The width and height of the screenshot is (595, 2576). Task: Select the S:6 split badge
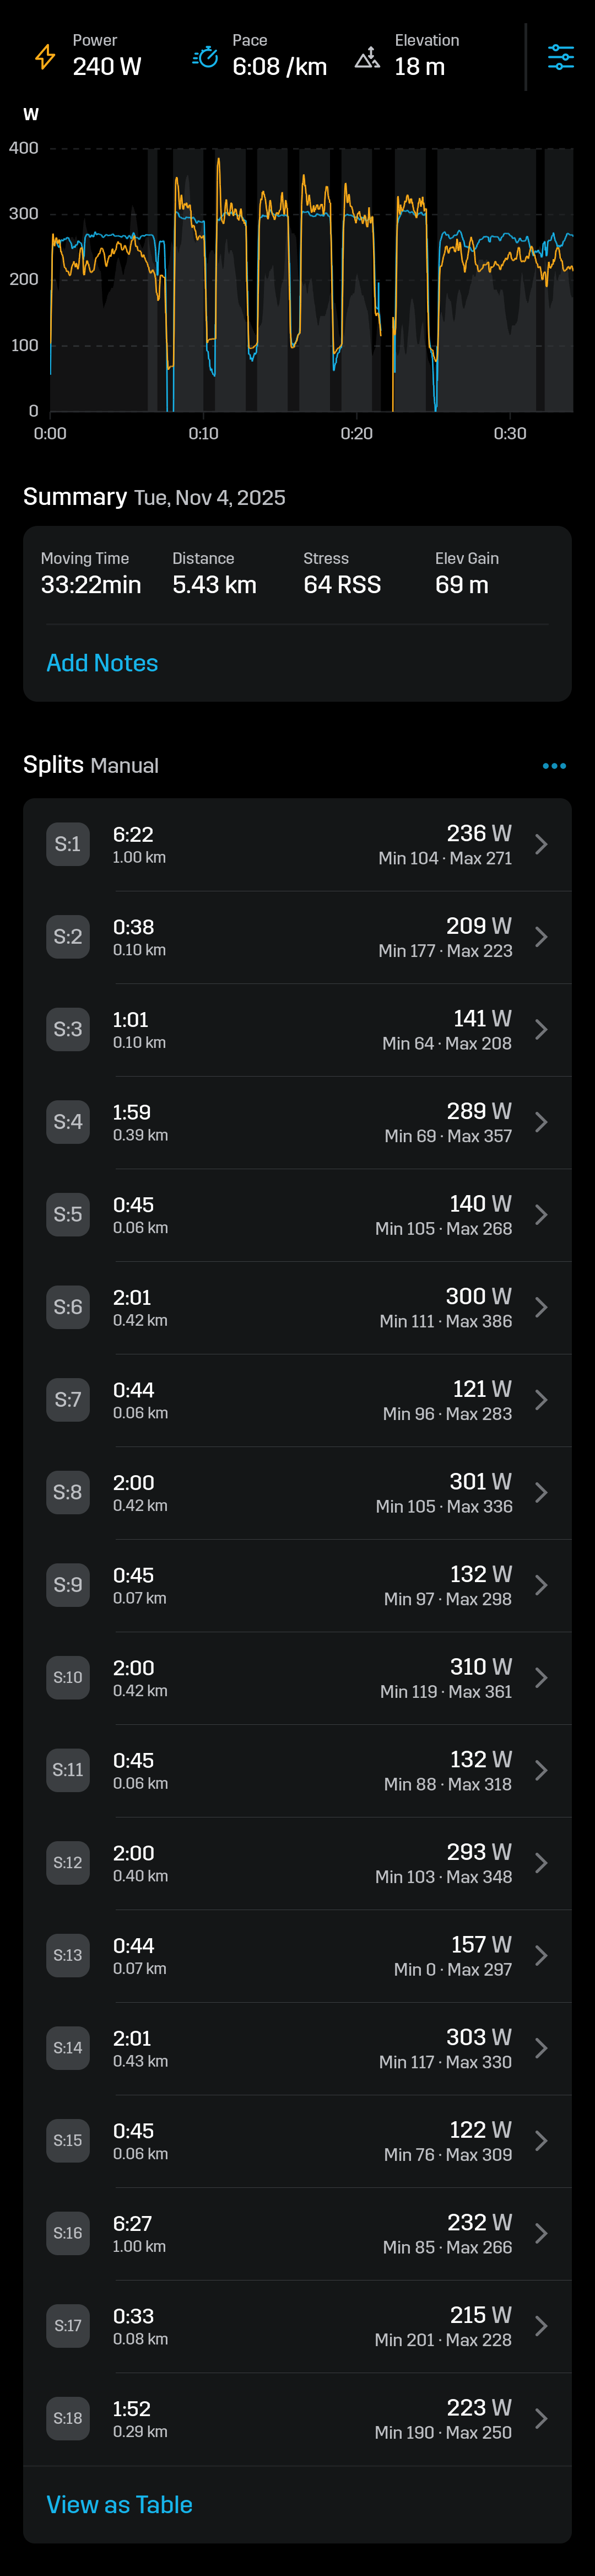coord(68,1307)
